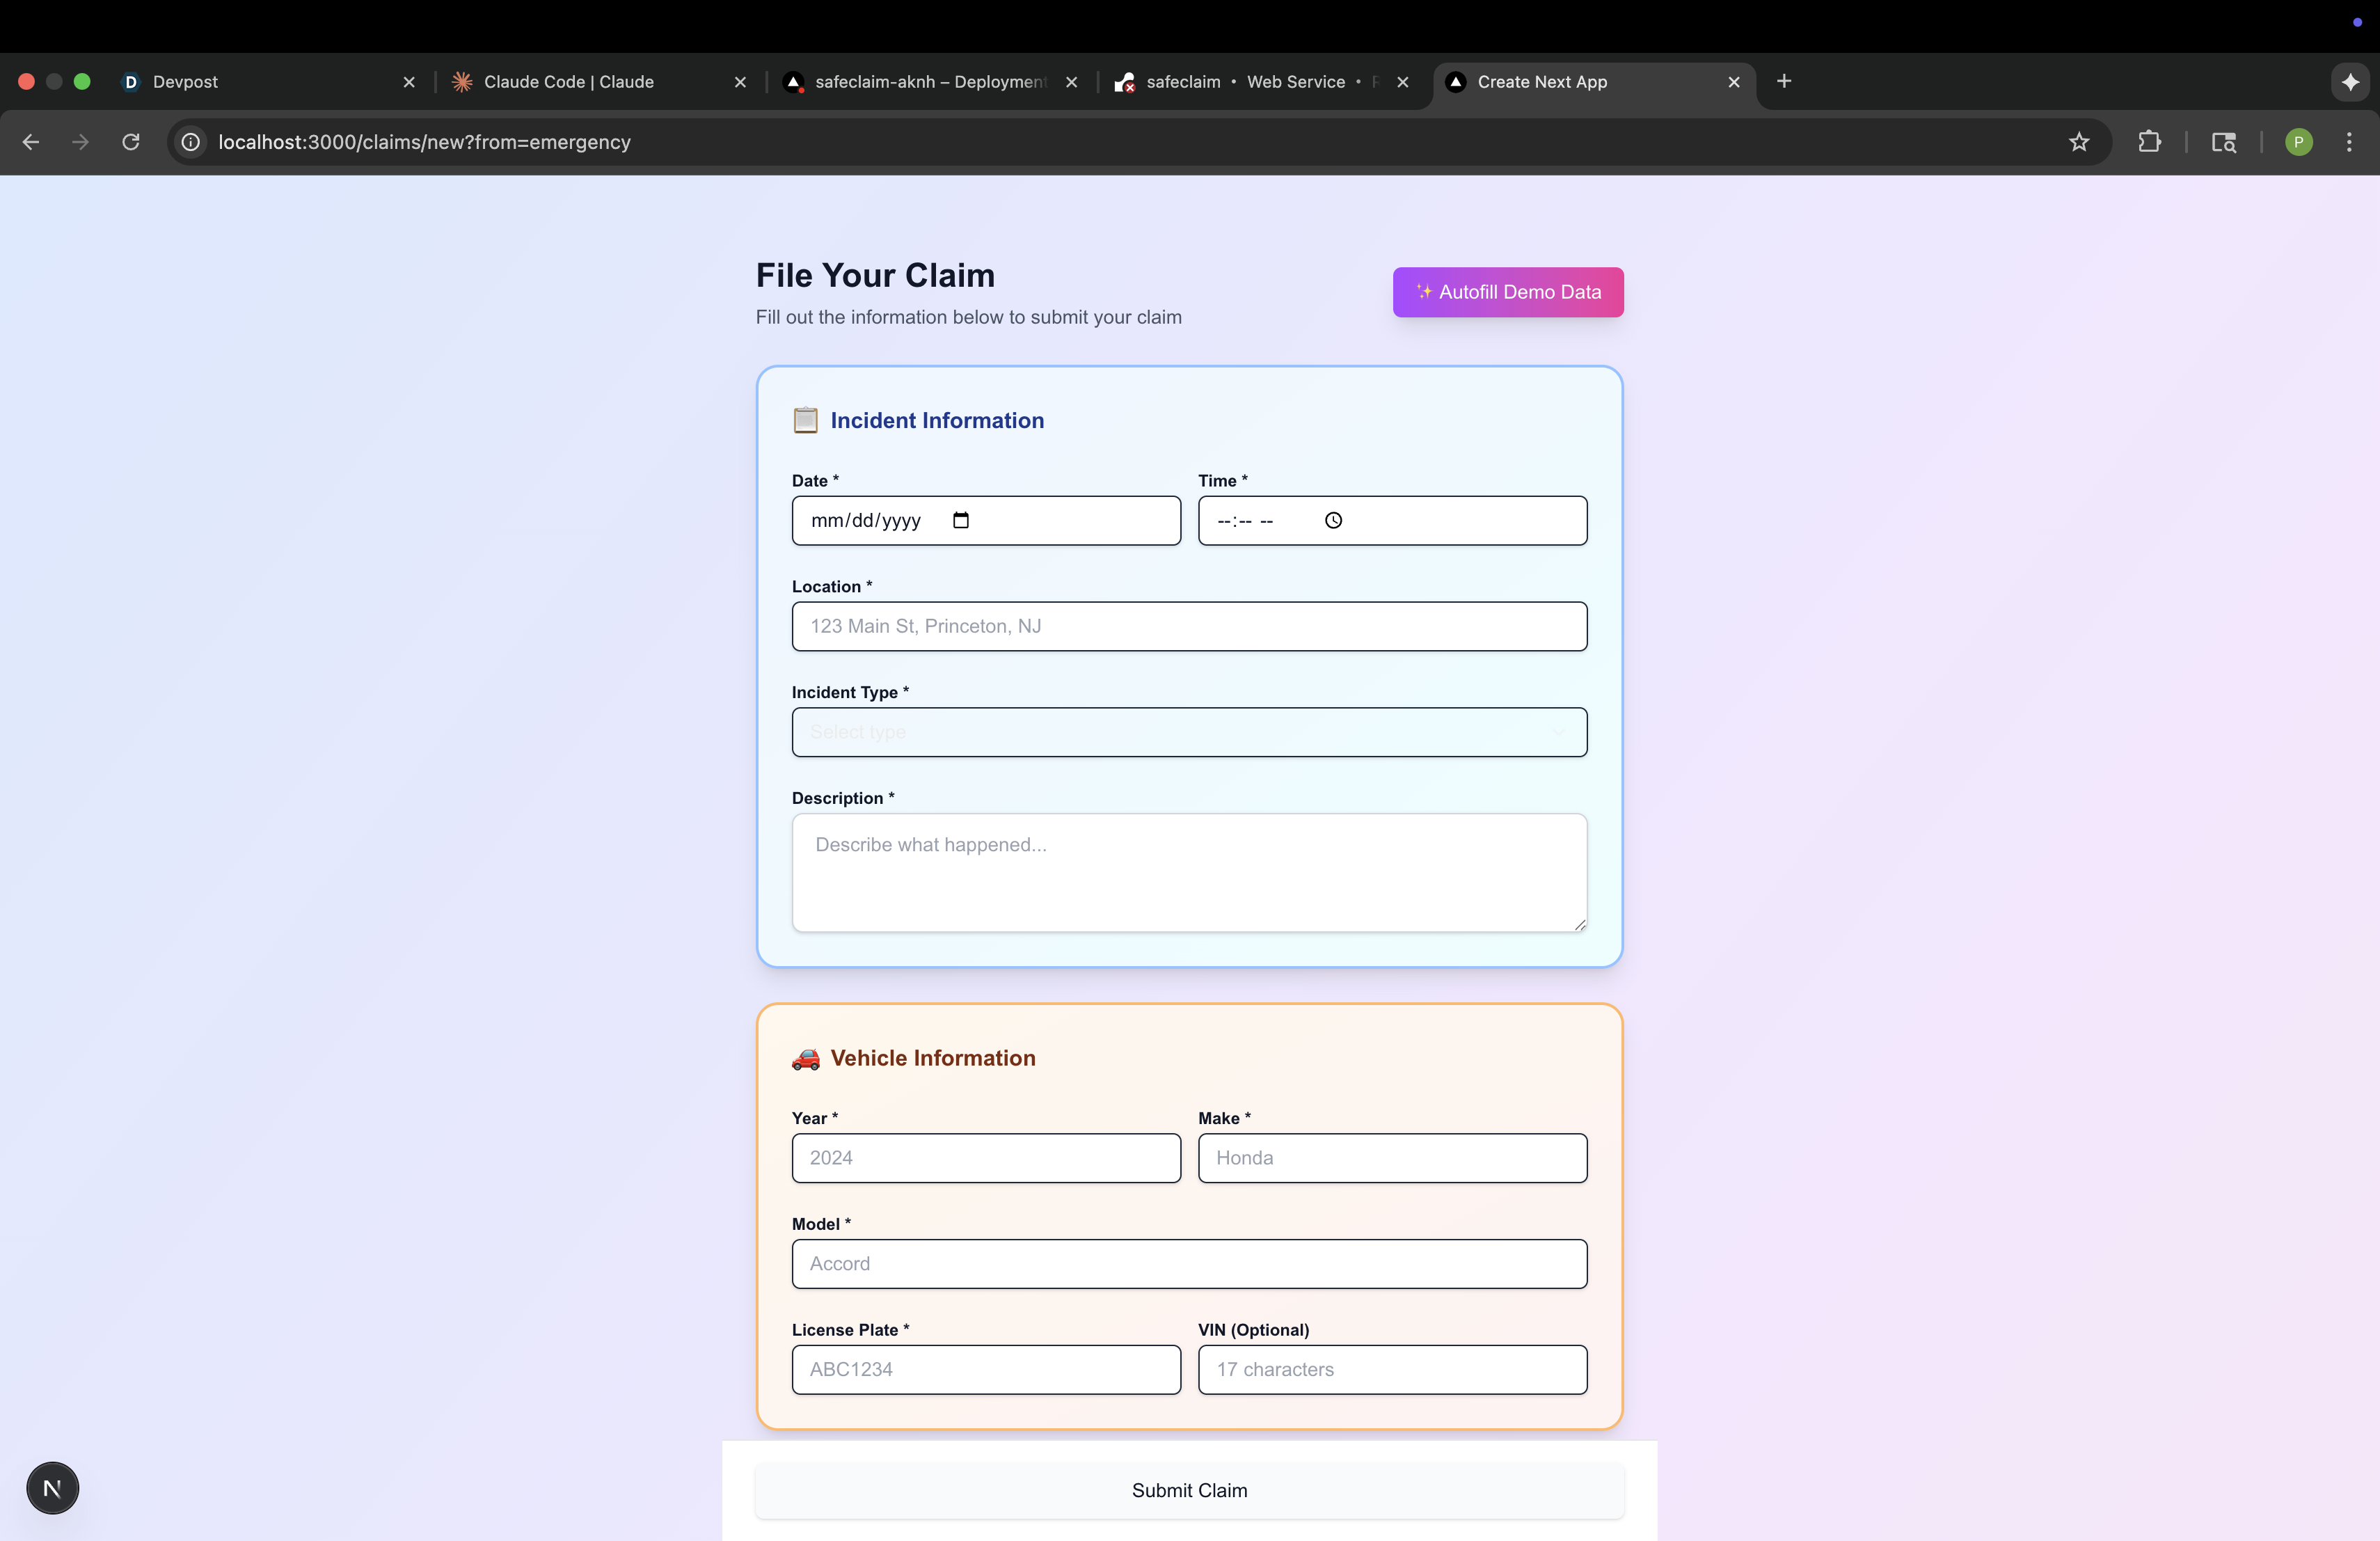View site information icon in address bar
Screen dimensions: 2380x1541
coord(191,142)
